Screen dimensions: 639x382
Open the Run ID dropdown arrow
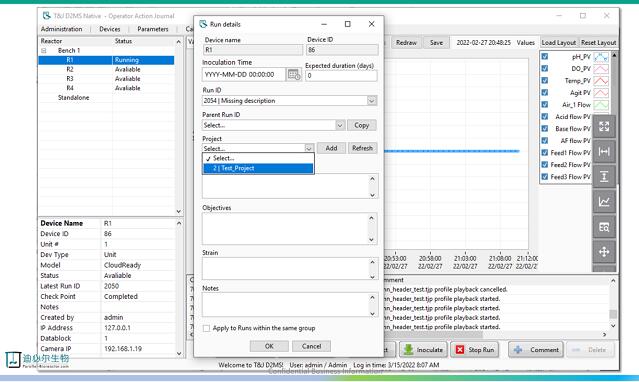point(372,101)
